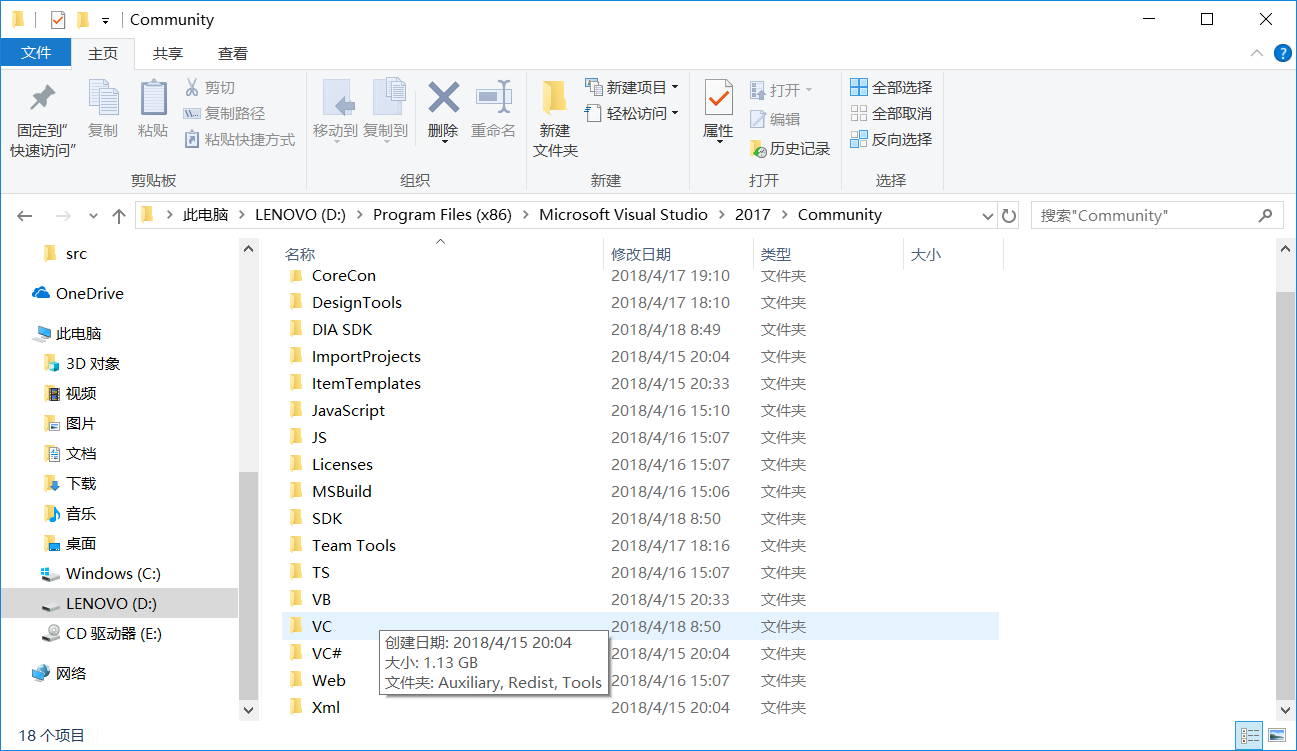Open the File (文件) menu
The image size is (1297, 751).
pyautogui.click(x=36, y=53)
